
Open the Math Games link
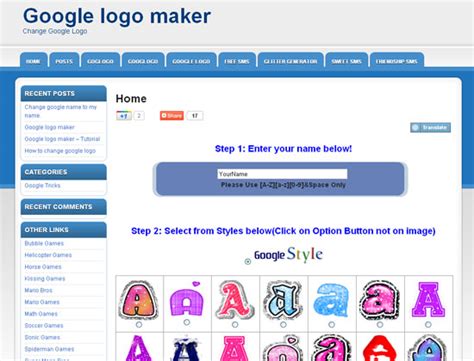pos(41,314)
